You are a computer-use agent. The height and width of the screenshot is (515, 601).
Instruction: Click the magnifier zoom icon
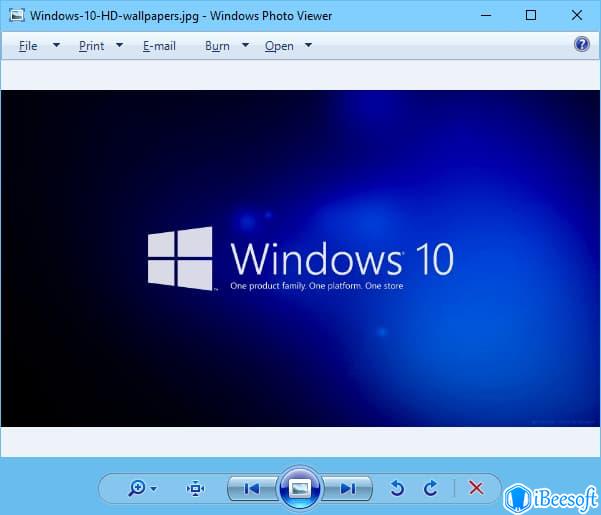pos(137,488)
